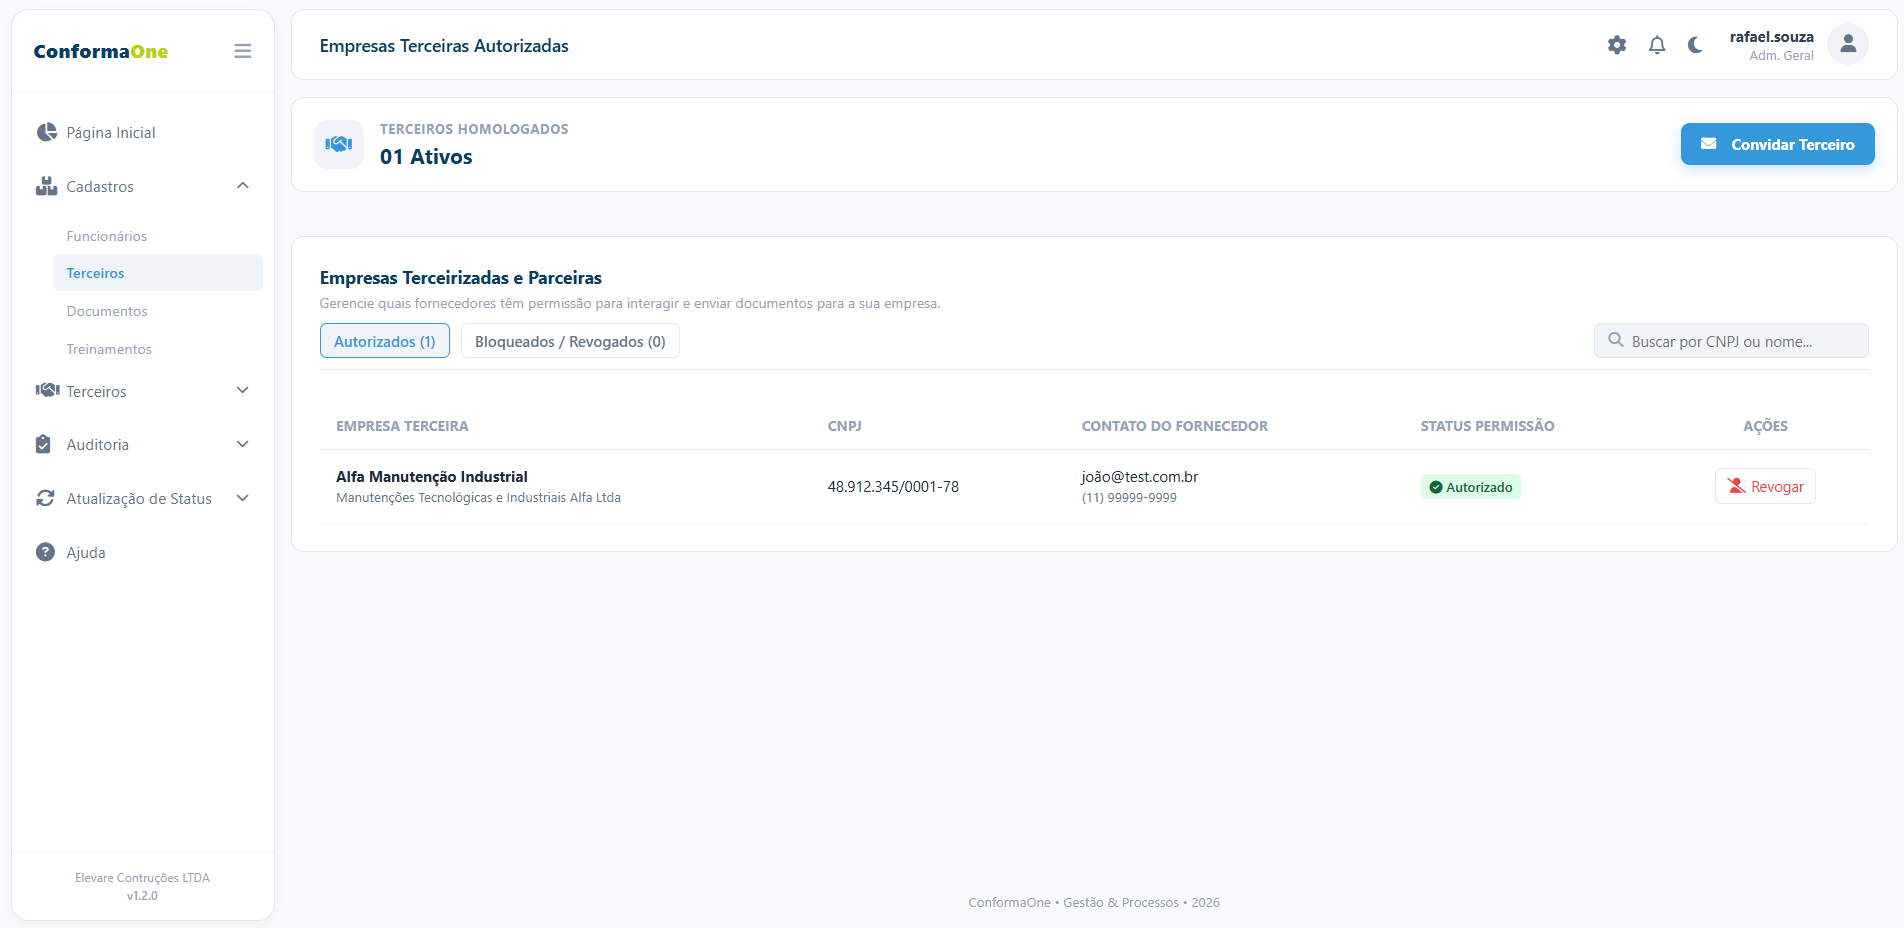The height and width of the screenshot is (928, 1904).
Task: Expand Atualização de Status chevron
Action: pyautogui.click(x=243, y=498)
